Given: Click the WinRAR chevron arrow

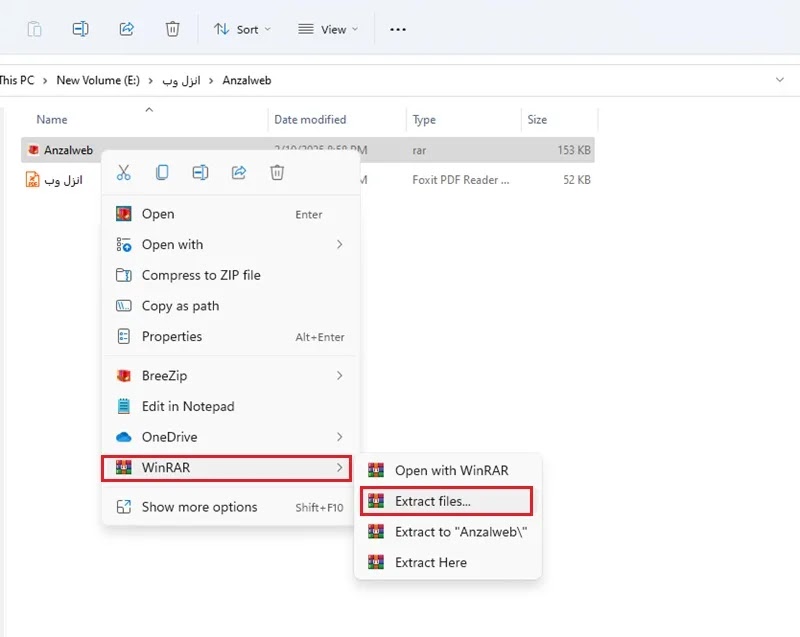Looking at the screenshot, I should click(340, 468).
